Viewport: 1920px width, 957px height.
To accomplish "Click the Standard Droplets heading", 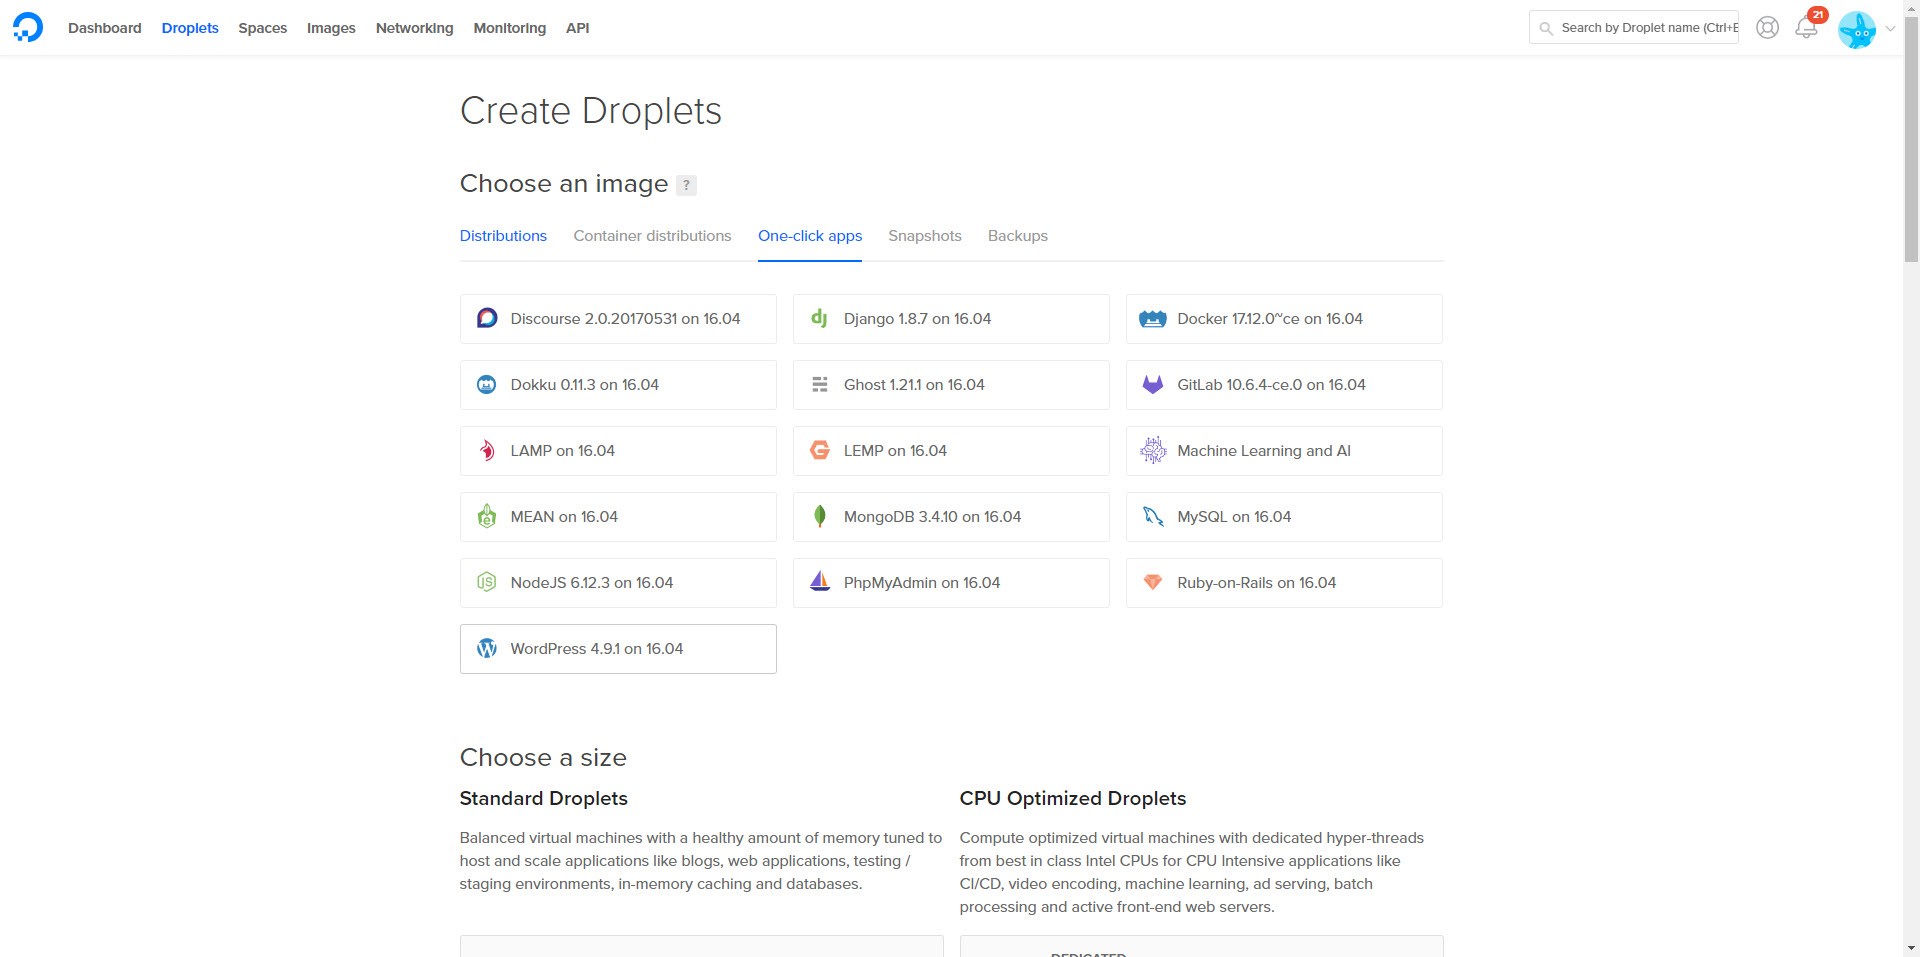I will pos(544,798).
